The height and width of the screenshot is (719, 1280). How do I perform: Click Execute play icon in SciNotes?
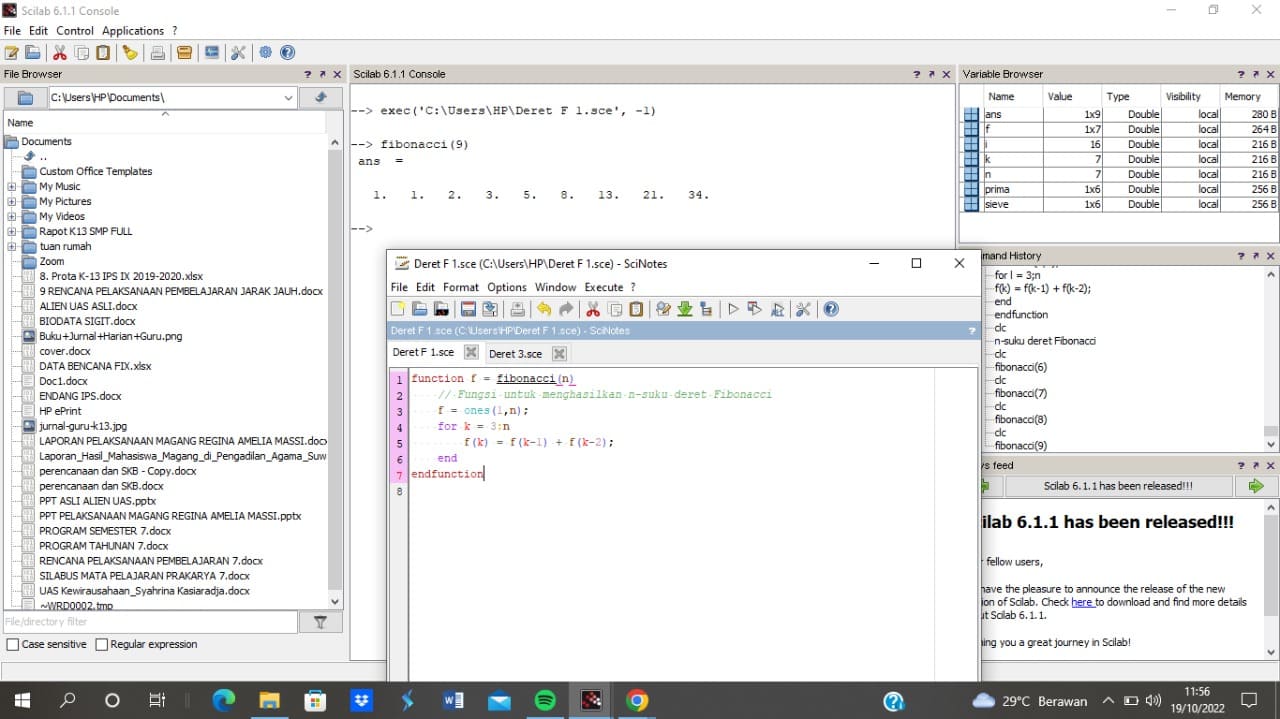[733, 309]
